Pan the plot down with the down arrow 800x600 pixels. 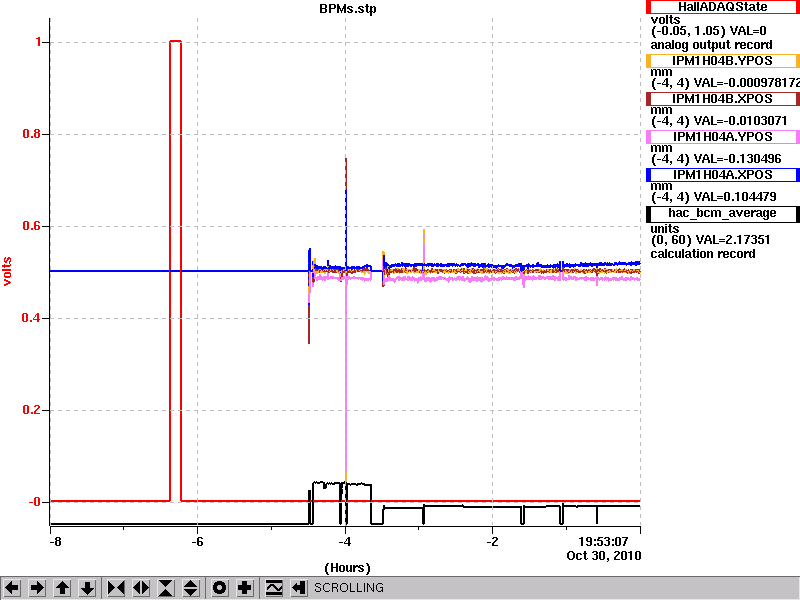click(87, 588)
